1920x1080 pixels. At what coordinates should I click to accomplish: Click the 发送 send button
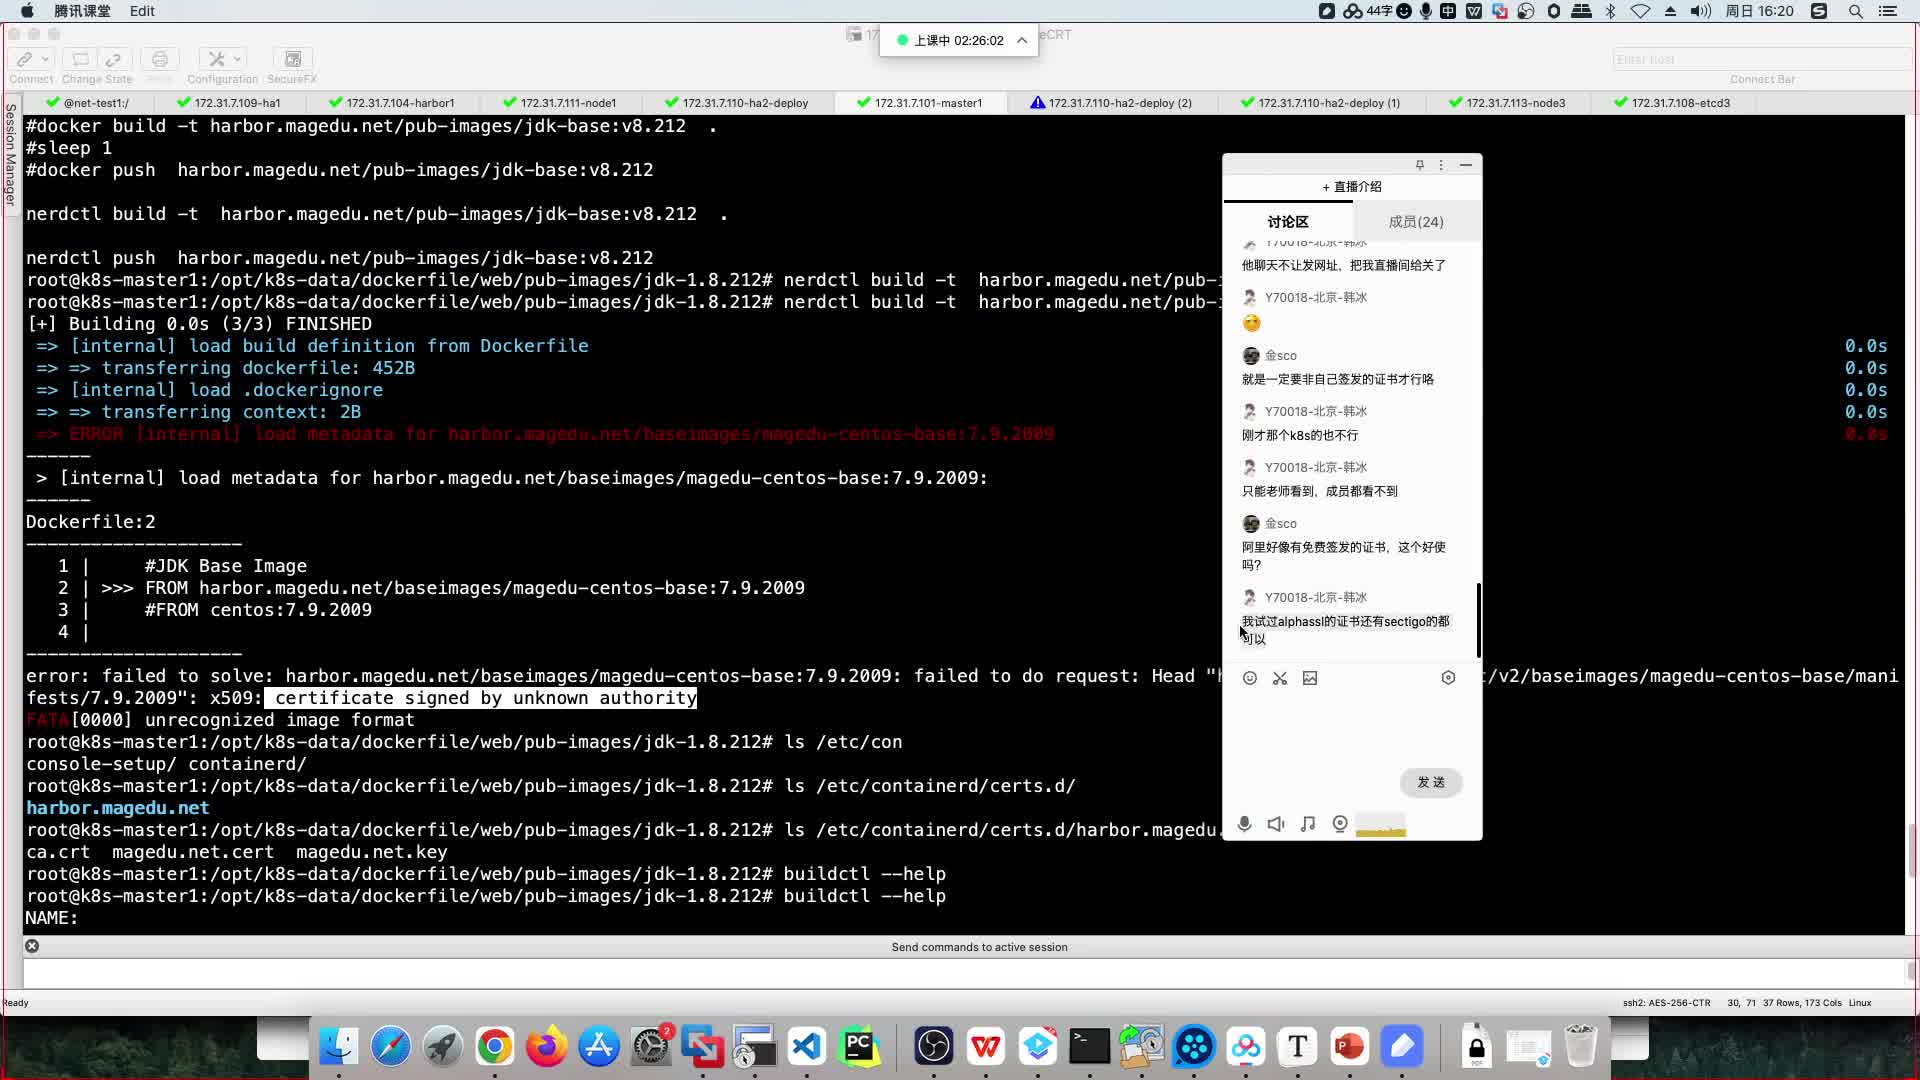(1431, 782)
